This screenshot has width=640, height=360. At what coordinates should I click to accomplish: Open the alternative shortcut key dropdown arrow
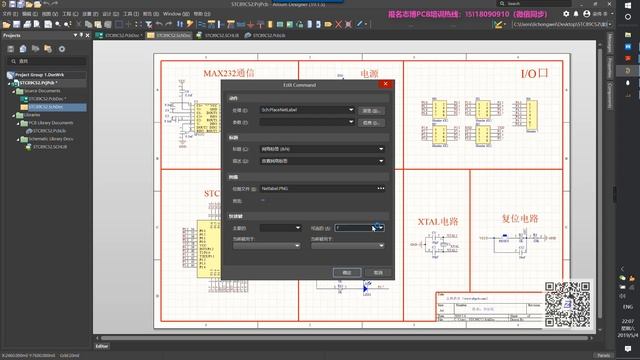381,228
